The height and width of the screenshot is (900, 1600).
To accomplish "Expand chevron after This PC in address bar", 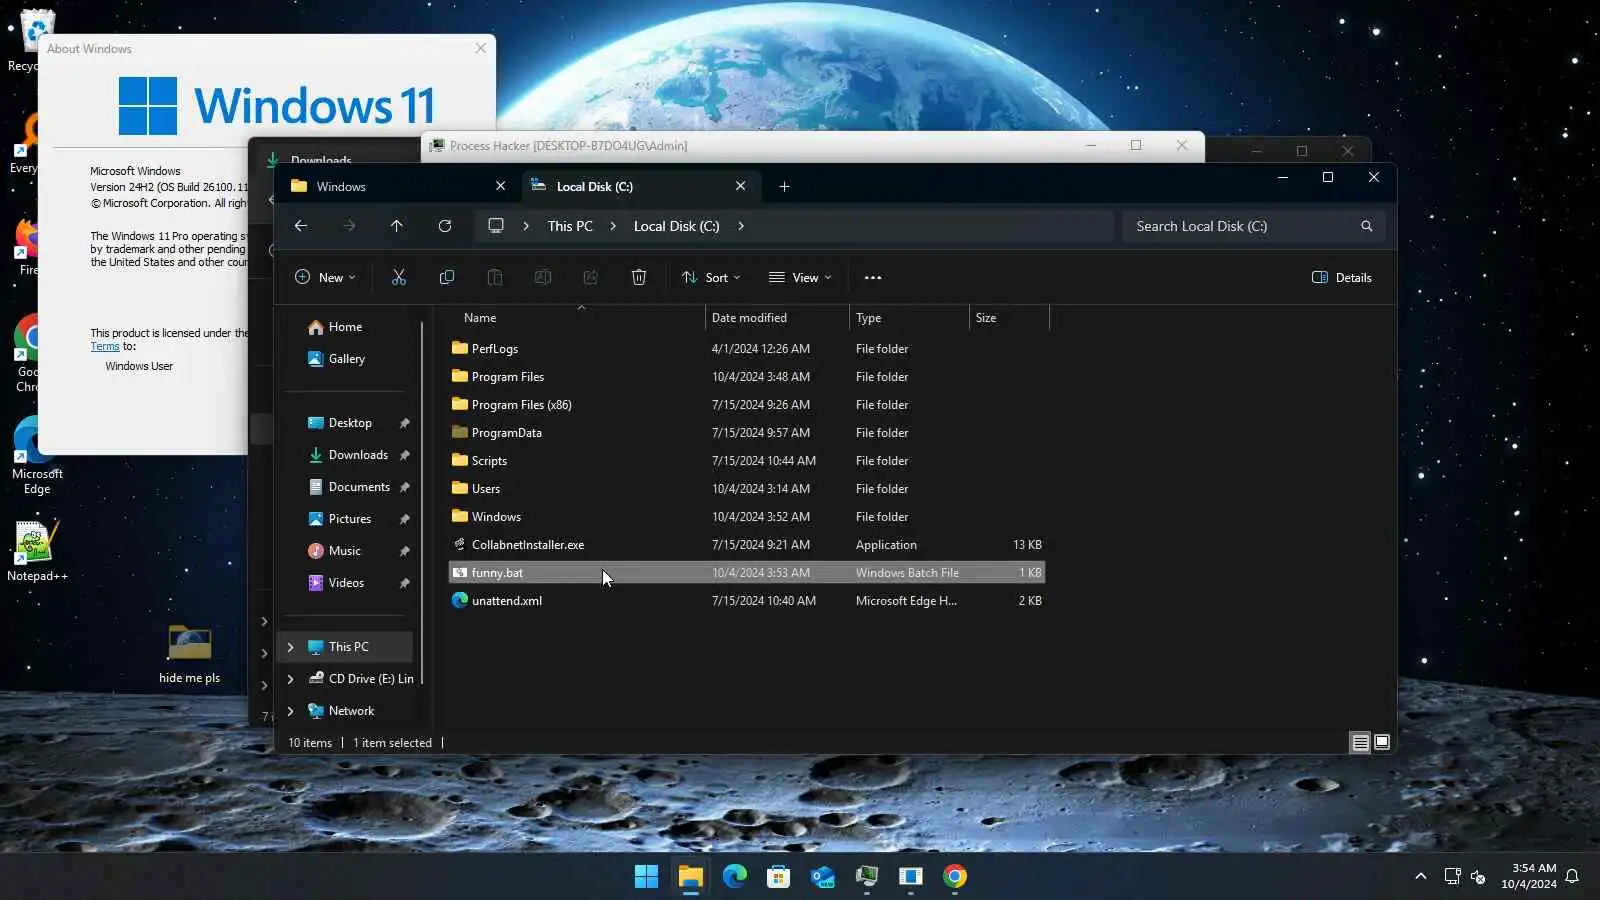I will (x=613, y=226).
